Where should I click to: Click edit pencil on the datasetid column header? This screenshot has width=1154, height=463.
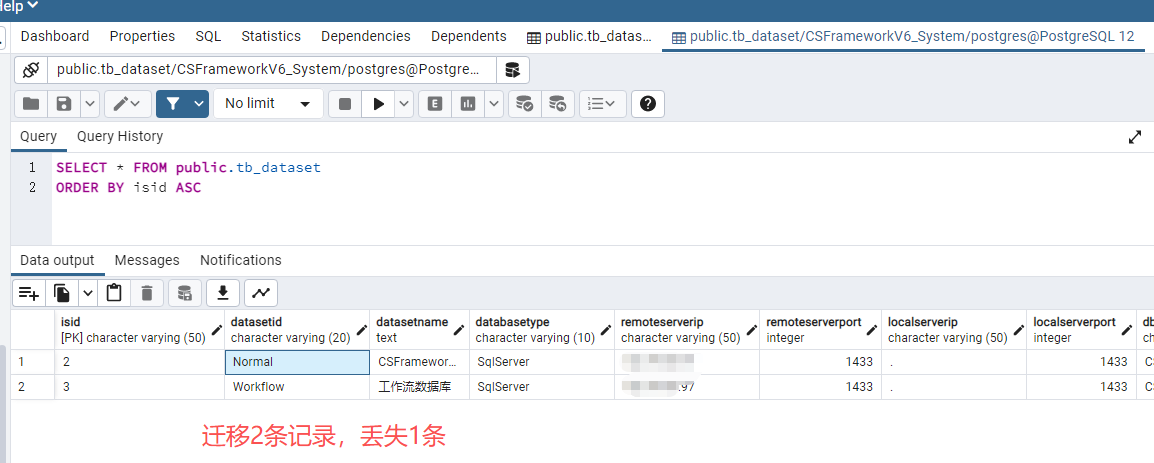click(x=361, y=331)
